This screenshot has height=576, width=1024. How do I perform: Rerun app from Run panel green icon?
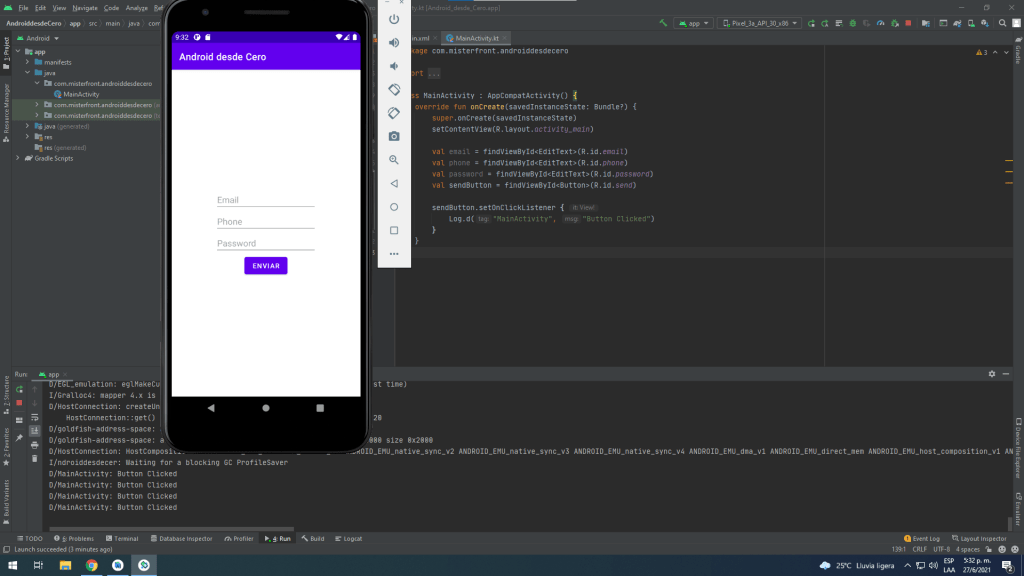point(20,389)
